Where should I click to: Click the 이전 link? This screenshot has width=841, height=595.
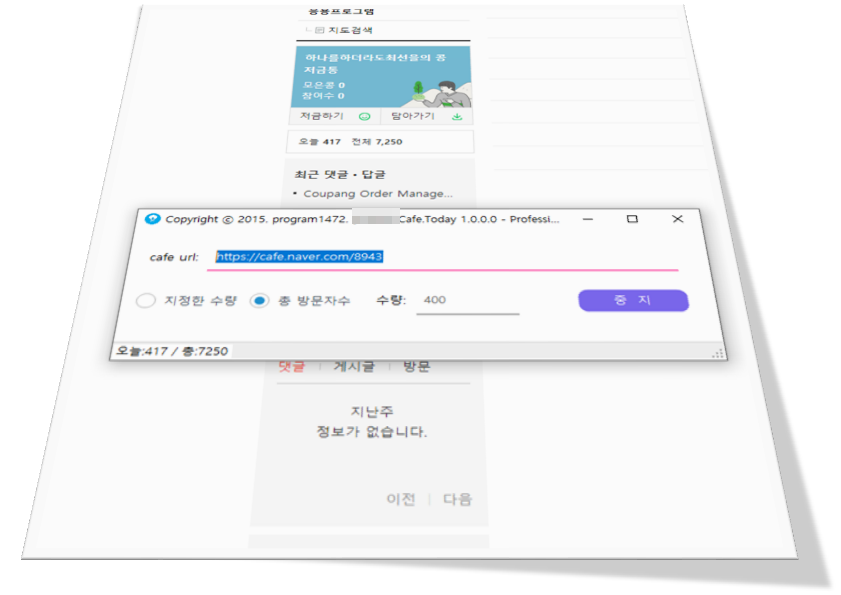click(x=400, y=499)
